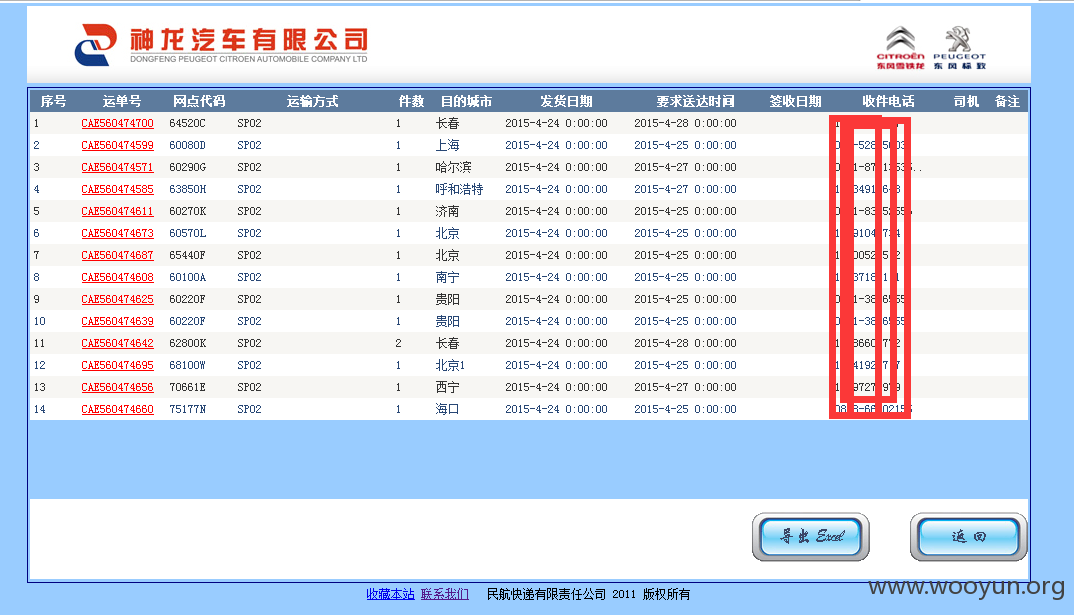Select network code 65440F cell

pos(187,255)
